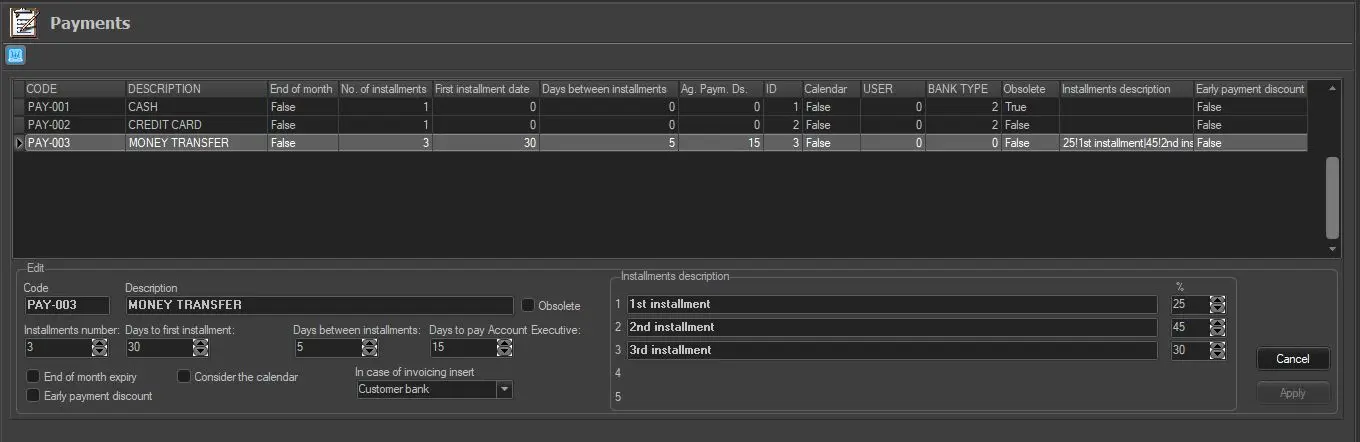Viewport: 1360px width, 442px height.
Task: Sort by the DESCRIPTION column header
Action: [x=196, y=89]
